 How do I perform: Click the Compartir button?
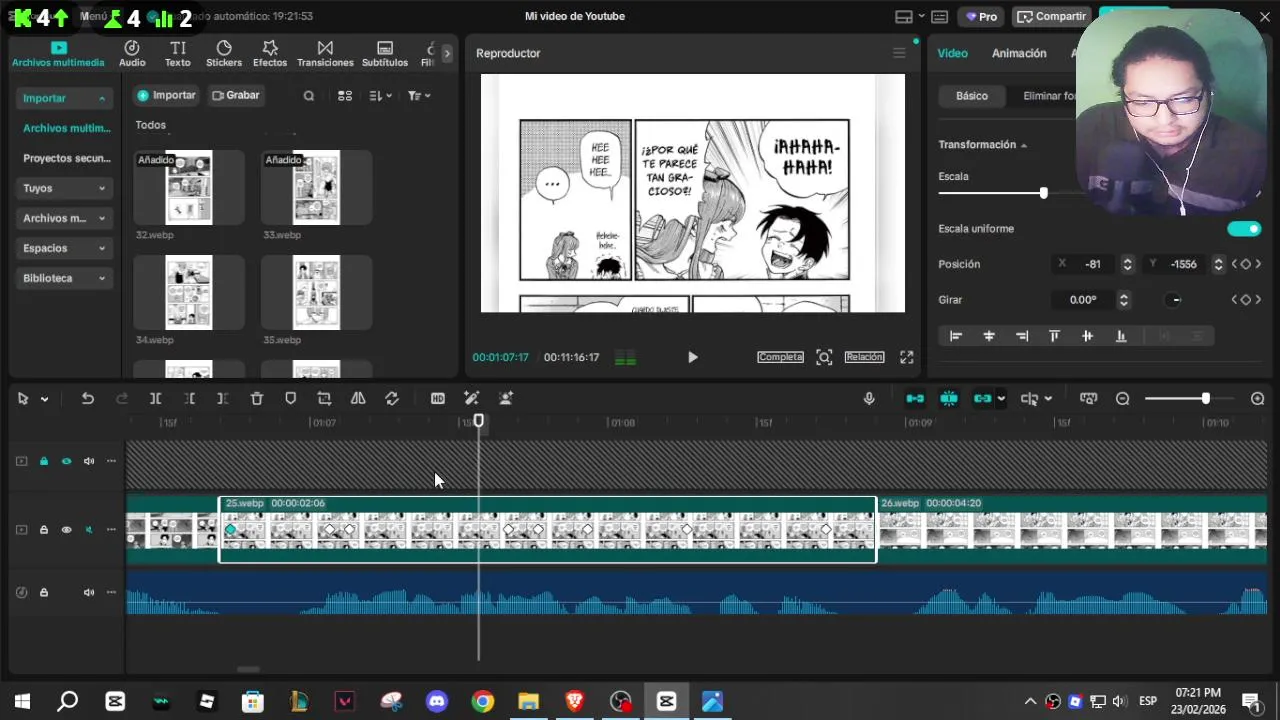[1051, 16]
